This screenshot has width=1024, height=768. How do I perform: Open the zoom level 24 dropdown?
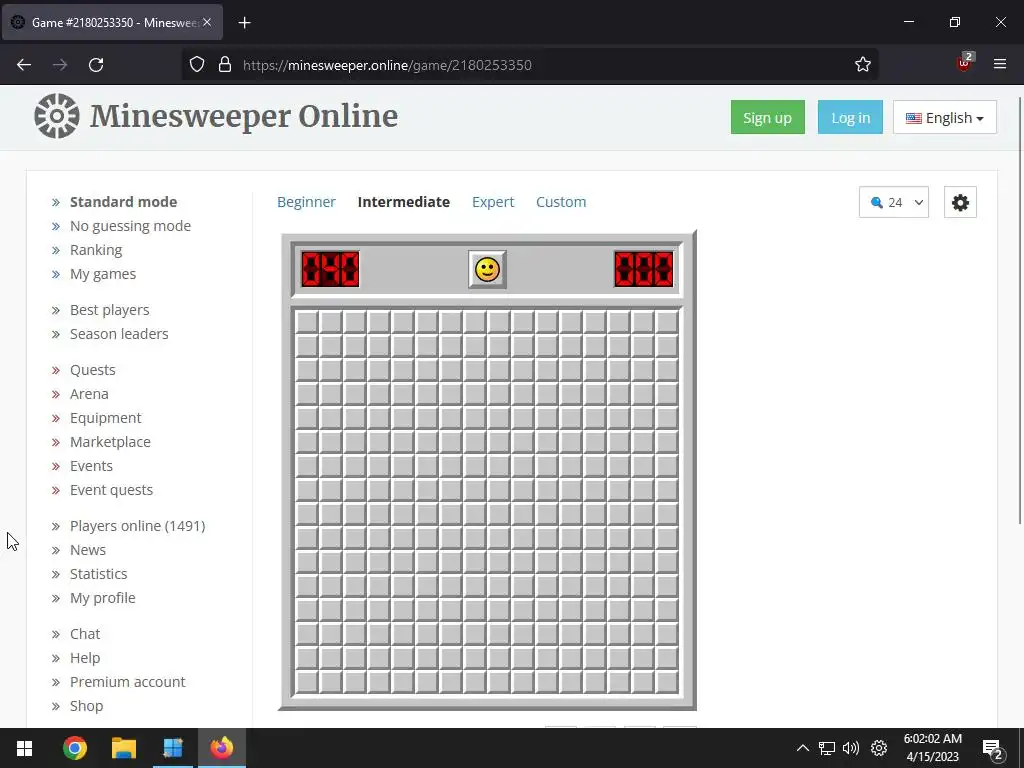(x=893, y=202)
